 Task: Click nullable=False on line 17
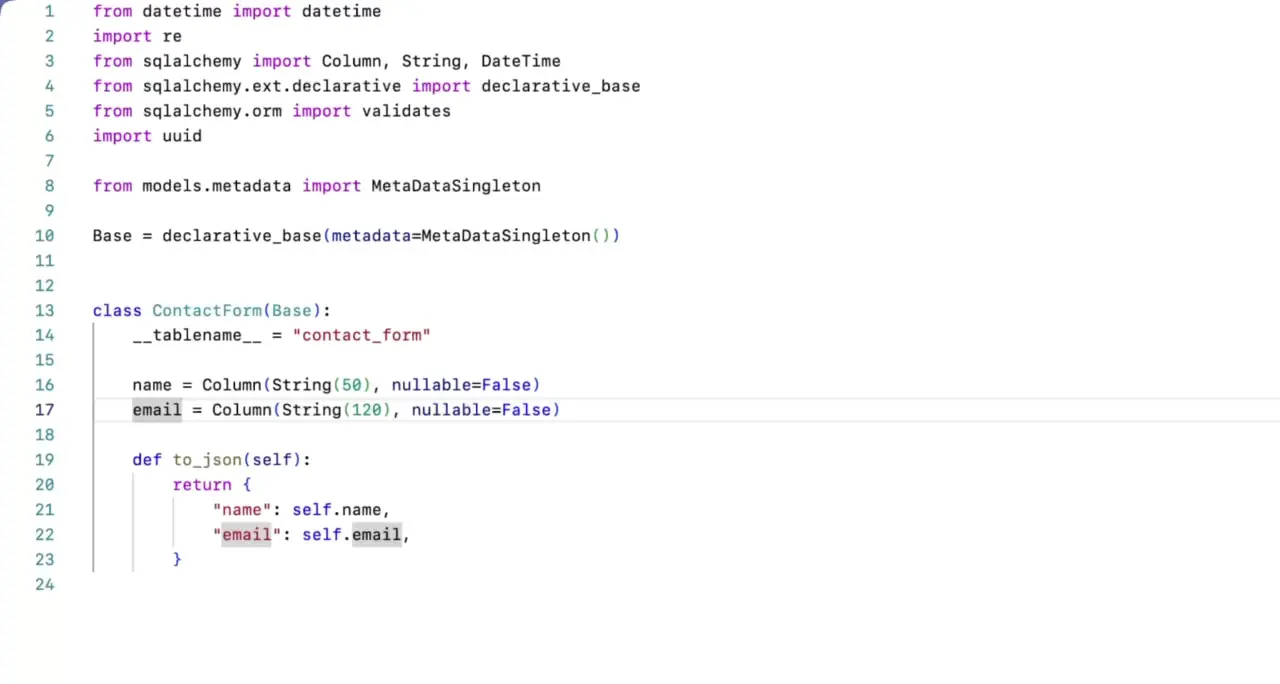(x=481, y=410)
